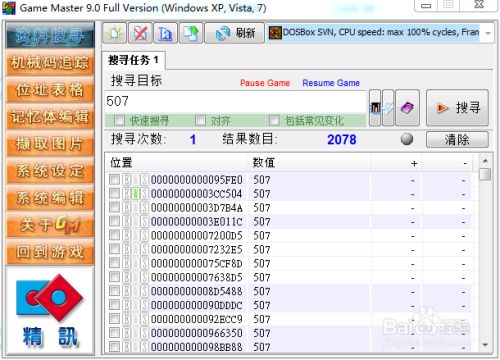Enable the 对齐 checkbox
Viewport: 500px width, 360px height.
pyautogui.click(x=200, y=120)
